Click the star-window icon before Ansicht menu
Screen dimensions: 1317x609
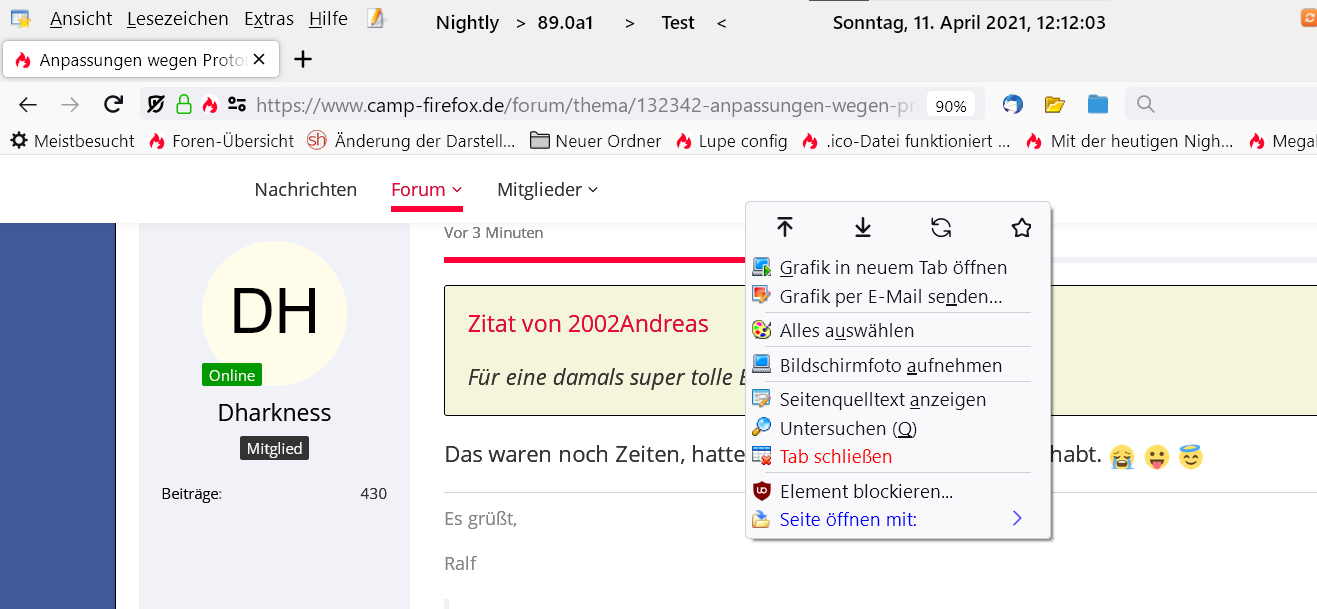(20, 19)
